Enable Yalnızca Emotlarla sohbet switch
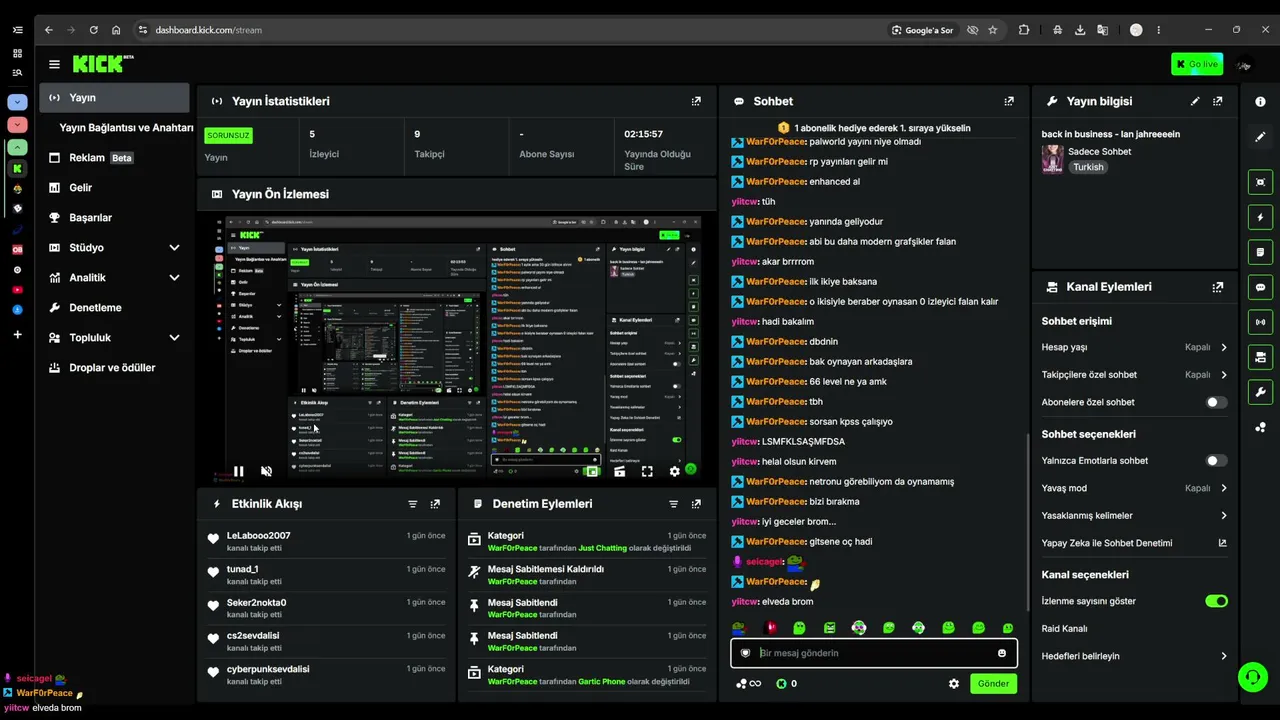Viewport: 1280px width, 720px height. click(1216, 461)
